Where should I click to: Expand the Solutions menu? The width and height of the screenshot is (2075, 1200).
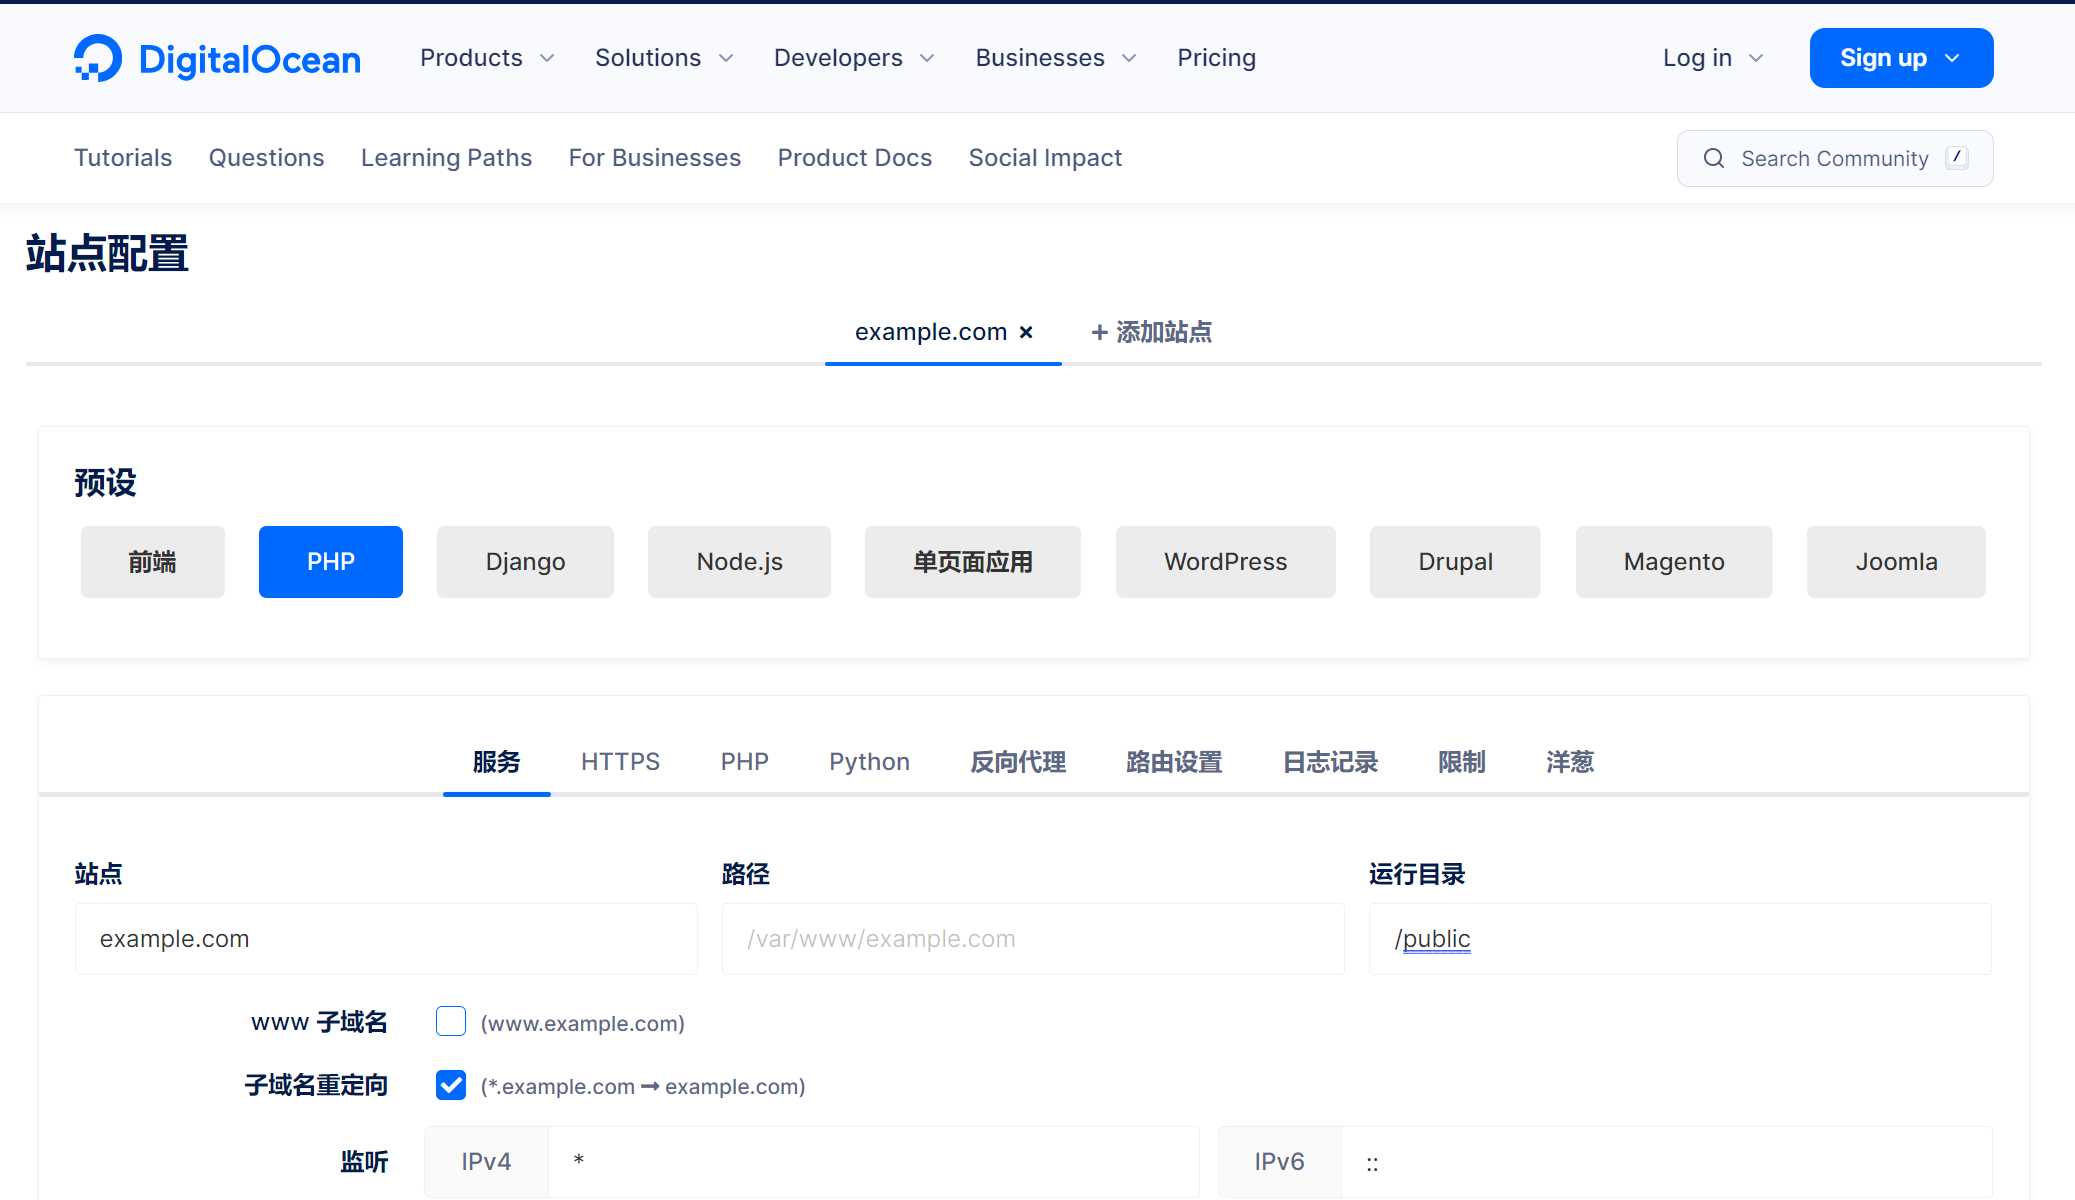point(665,57)
